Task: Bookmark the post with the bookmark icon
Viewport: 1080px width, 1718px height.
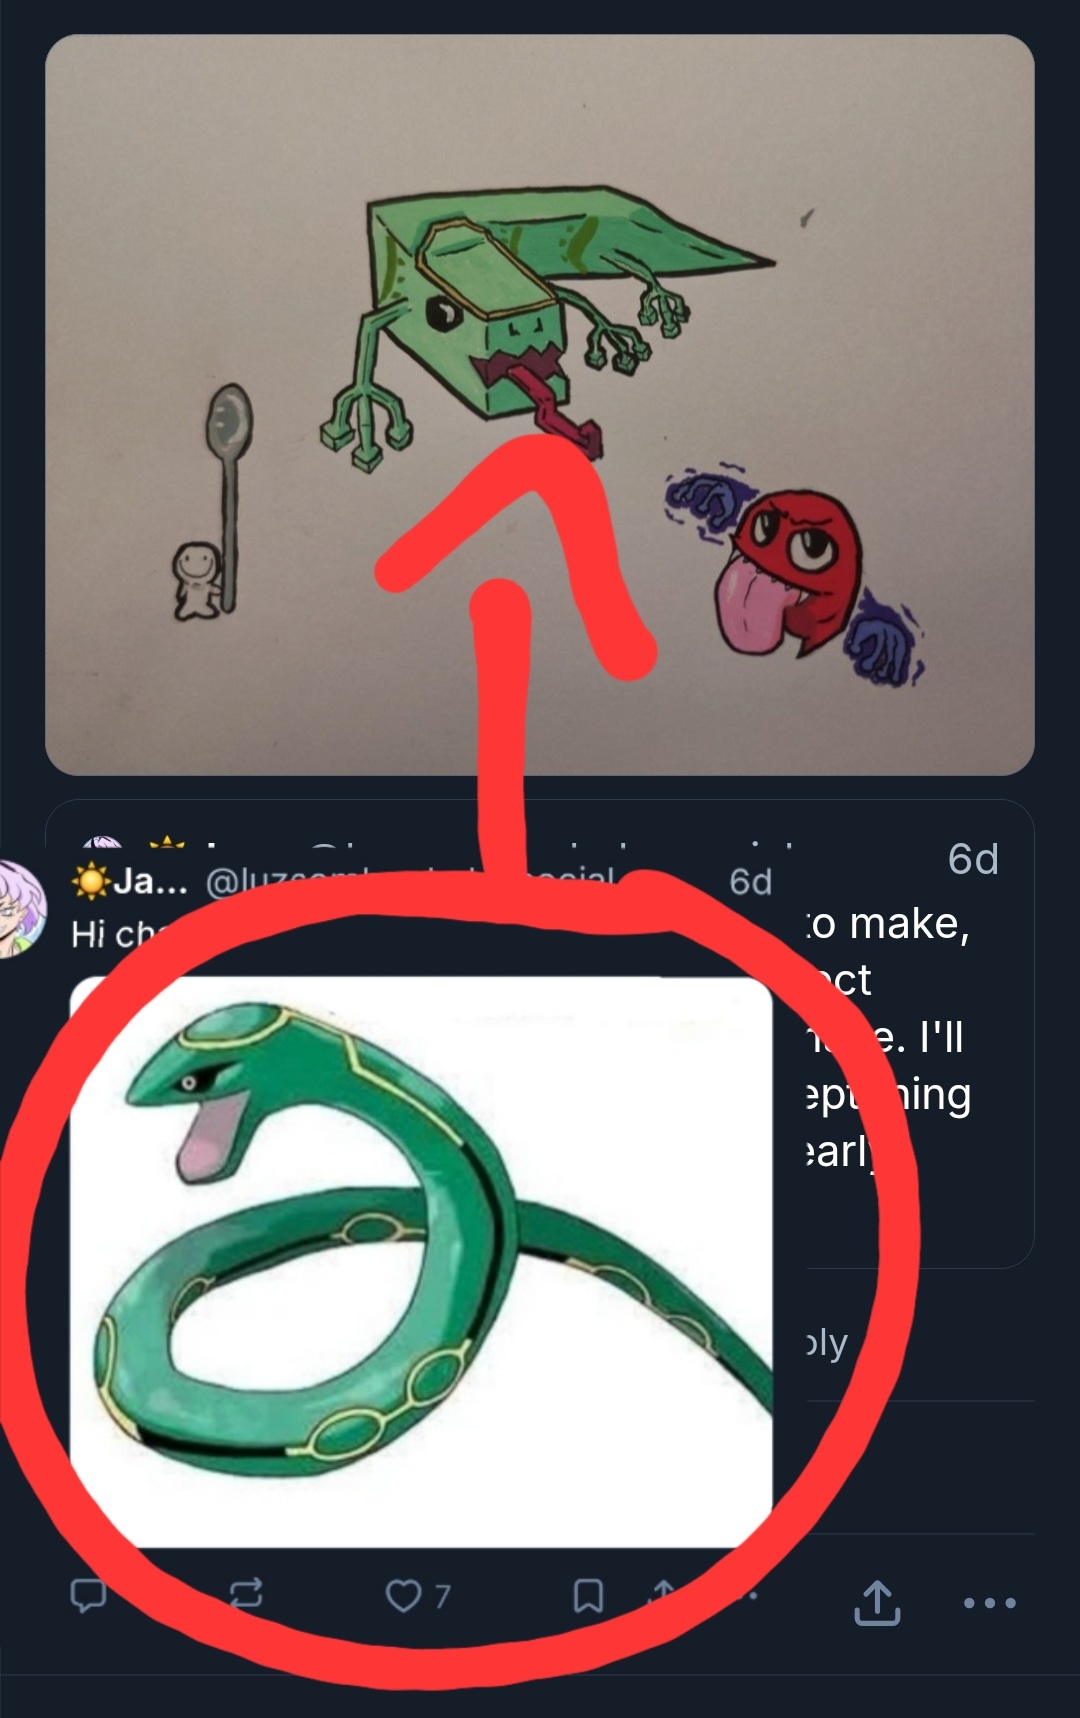Action: [588, 1595]
